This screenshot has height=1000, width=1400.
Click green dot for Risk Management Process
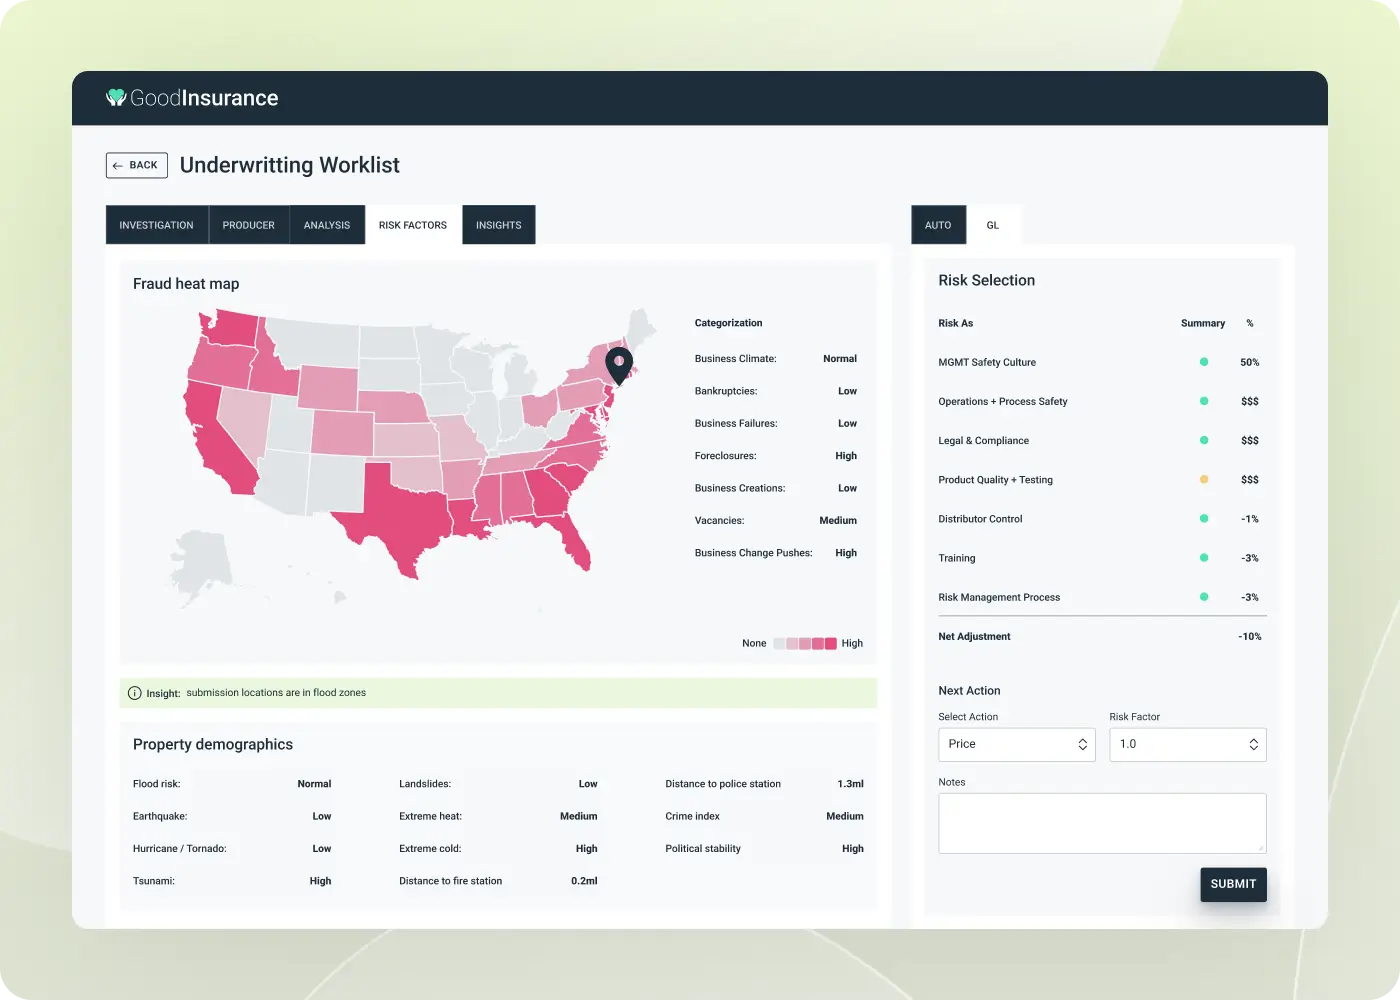[x=1204, y=597]
